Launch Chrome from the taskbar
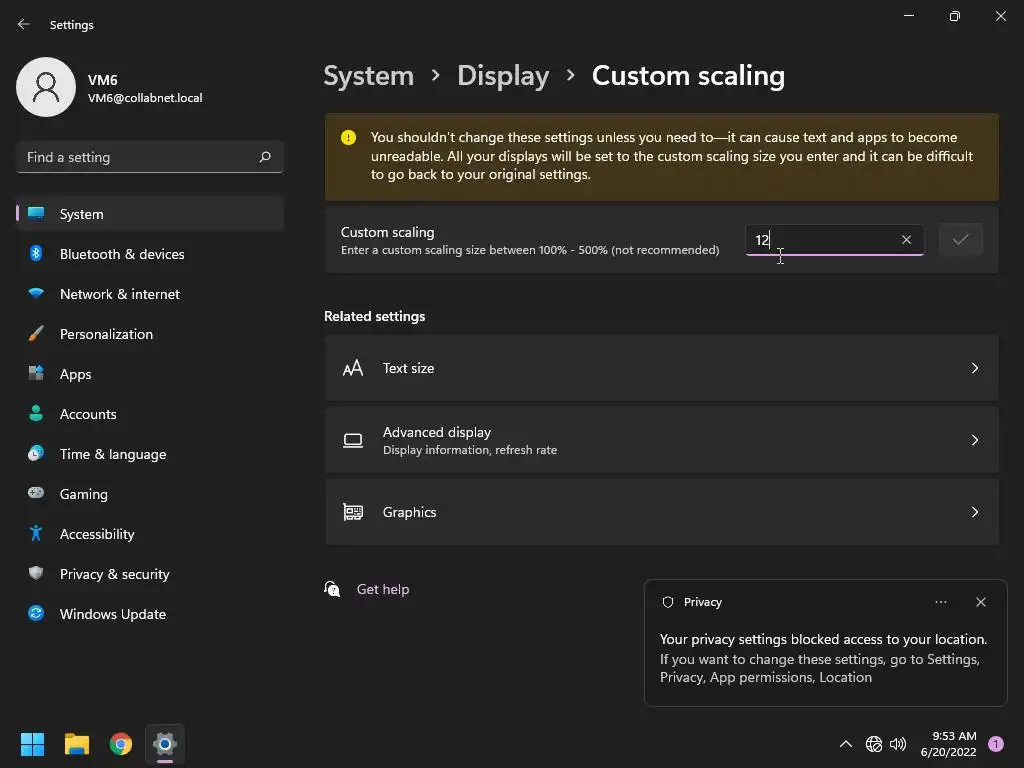Screen dimensions: 1024x768 tap(121, 744)
